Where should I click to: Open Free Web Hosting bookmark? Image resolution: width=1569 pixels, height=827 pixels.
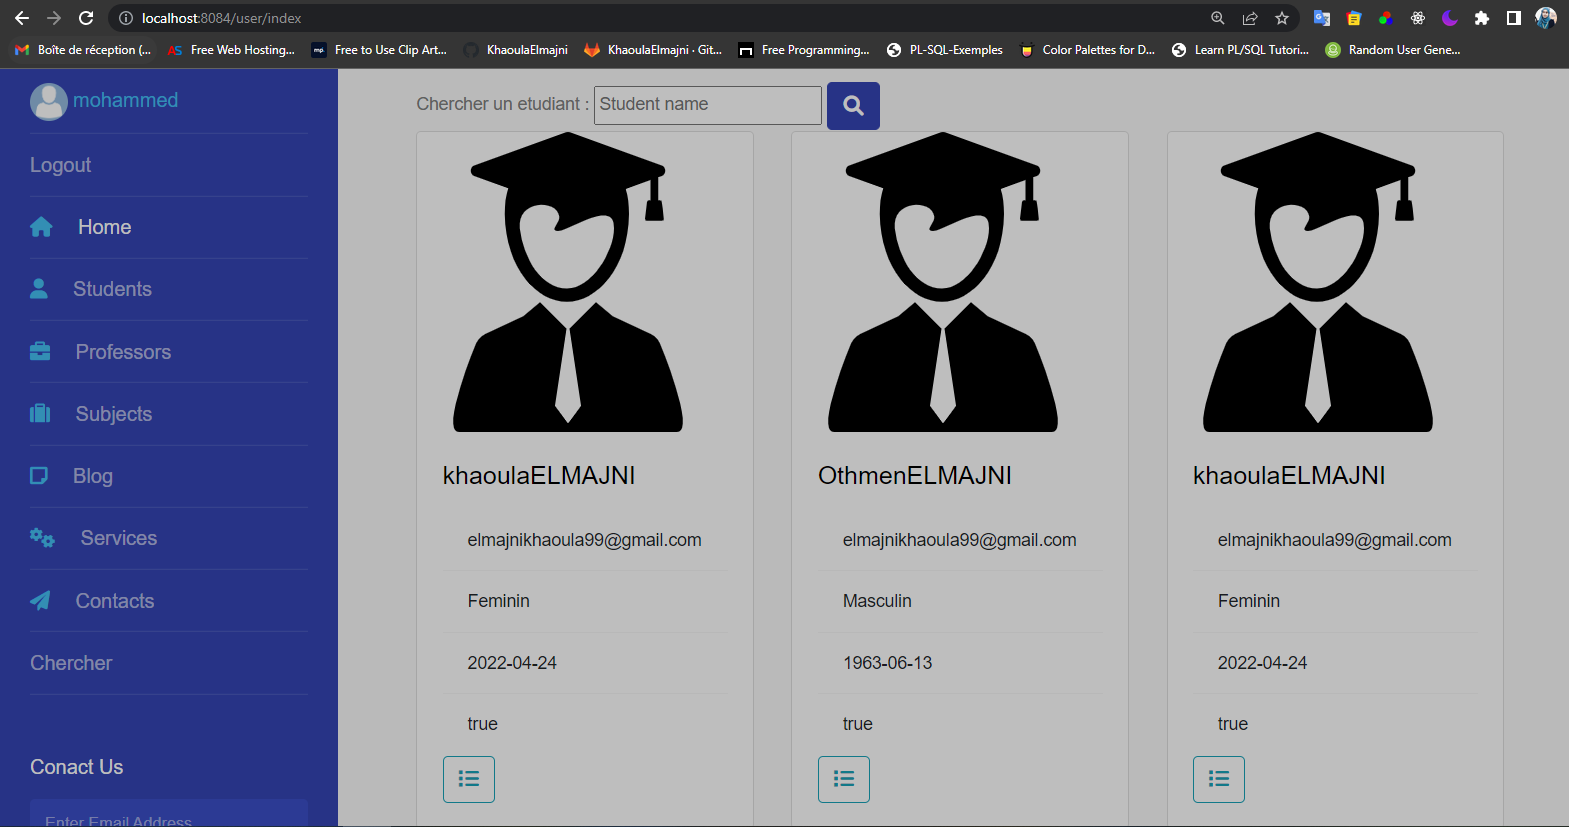pos(231,50)
